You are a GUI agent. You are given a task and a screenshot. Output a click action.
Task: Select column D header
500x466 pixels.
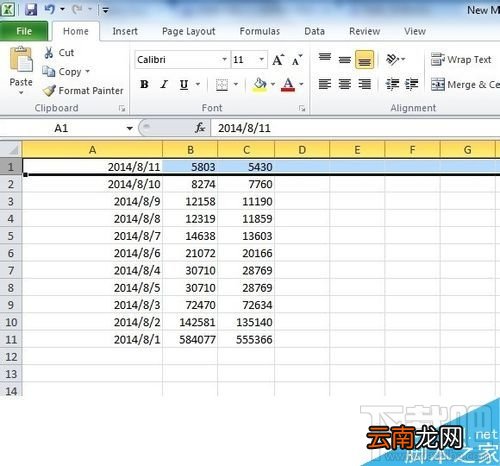pyautogui.click(x=302, y=150)
